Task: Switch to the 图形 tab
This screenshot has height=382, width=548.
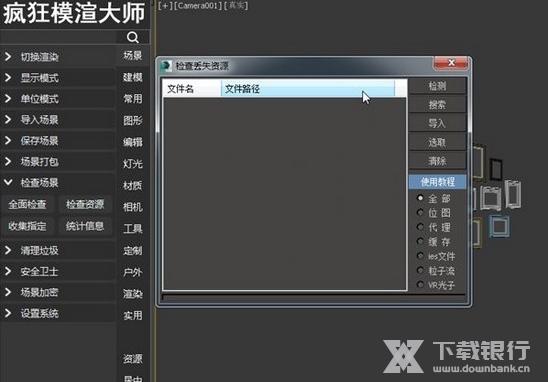Action: click(133, 121)
